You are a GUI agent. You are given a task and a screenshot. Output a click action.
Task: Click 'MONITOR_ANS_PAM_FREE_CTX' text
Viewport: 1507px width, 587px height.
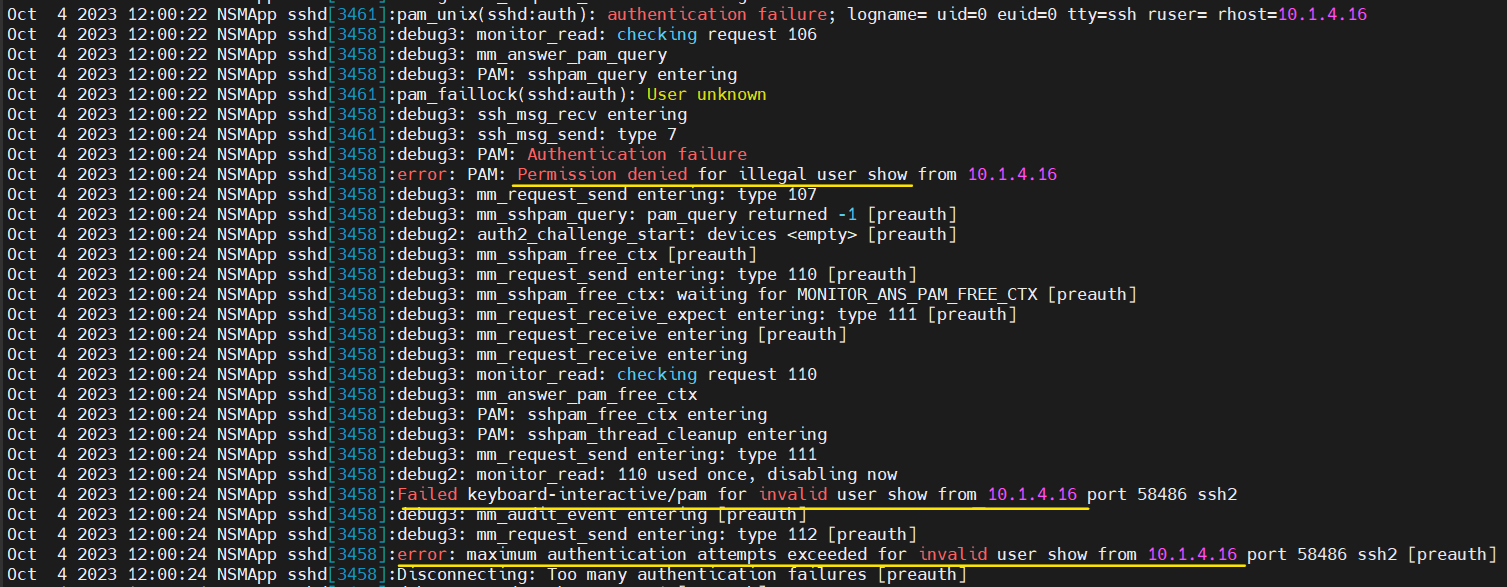(917, 294)
